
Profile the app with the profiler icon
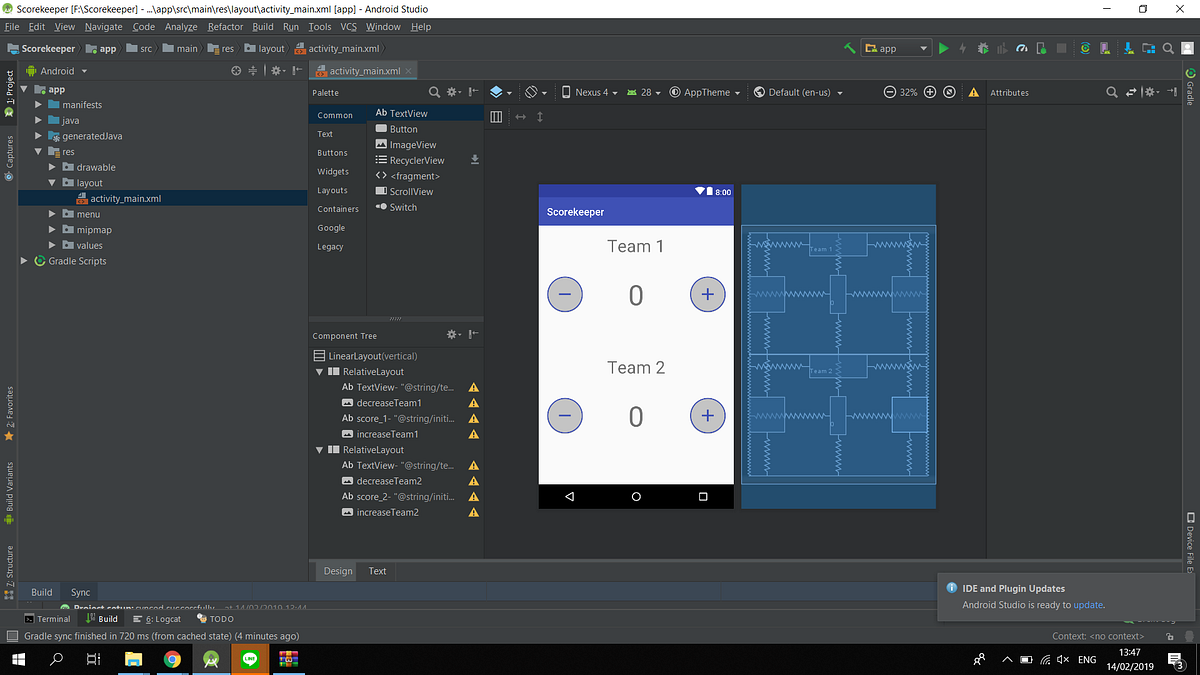[x=1022, y=47]
